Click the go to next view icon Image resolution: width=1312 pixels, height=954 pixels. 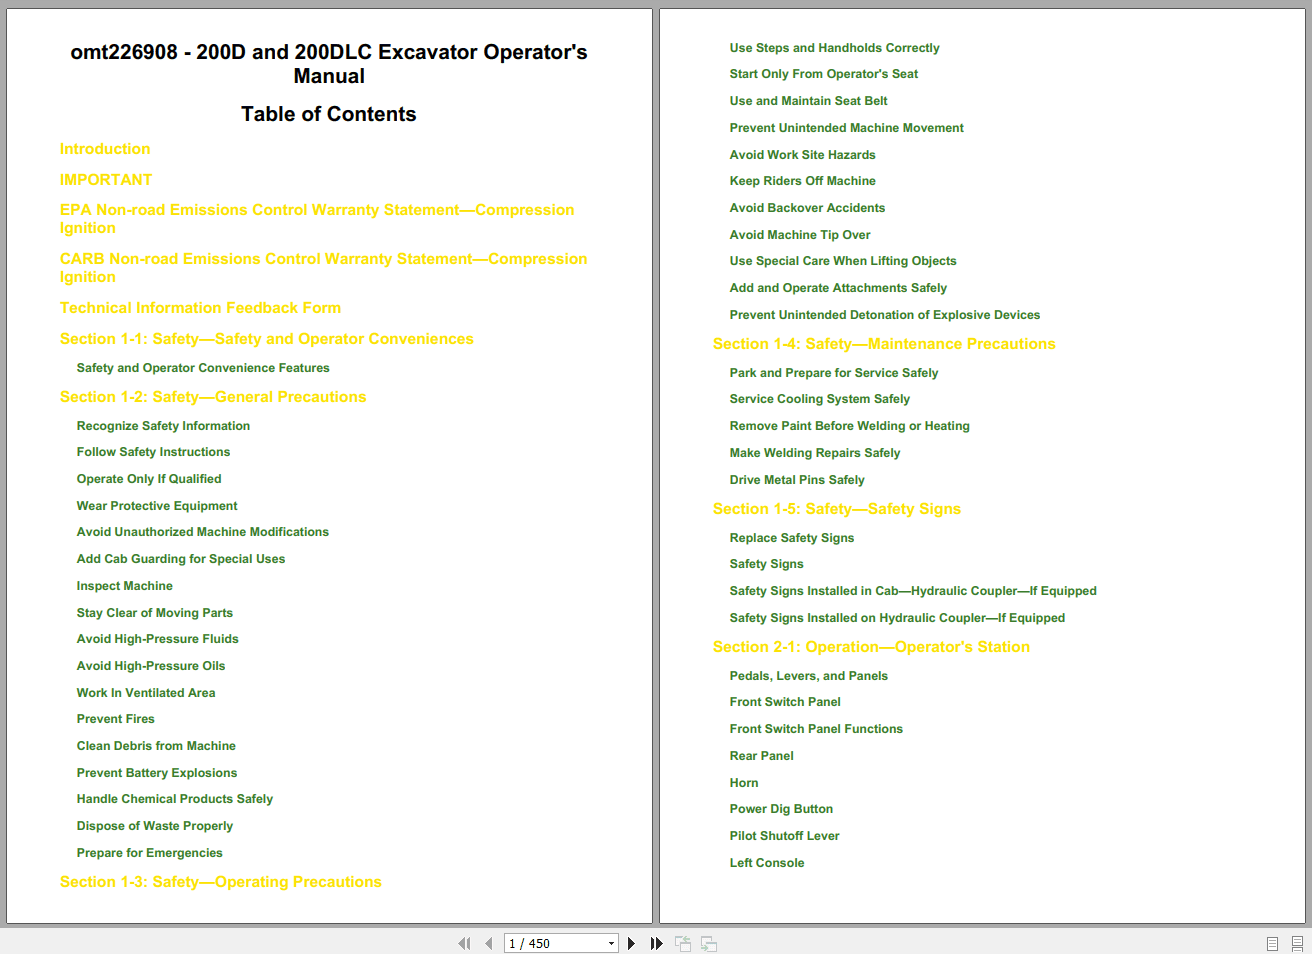pyautogui.click(x=709, y=943)
